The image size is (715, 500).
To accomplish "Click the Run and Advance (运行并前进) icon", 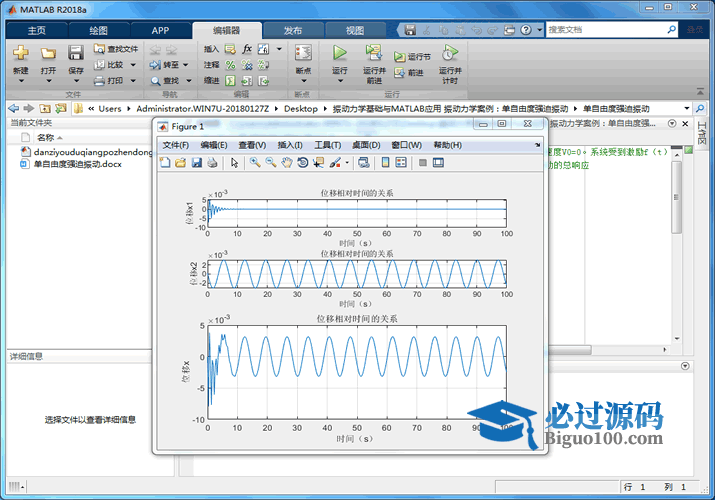I will 374,53.
